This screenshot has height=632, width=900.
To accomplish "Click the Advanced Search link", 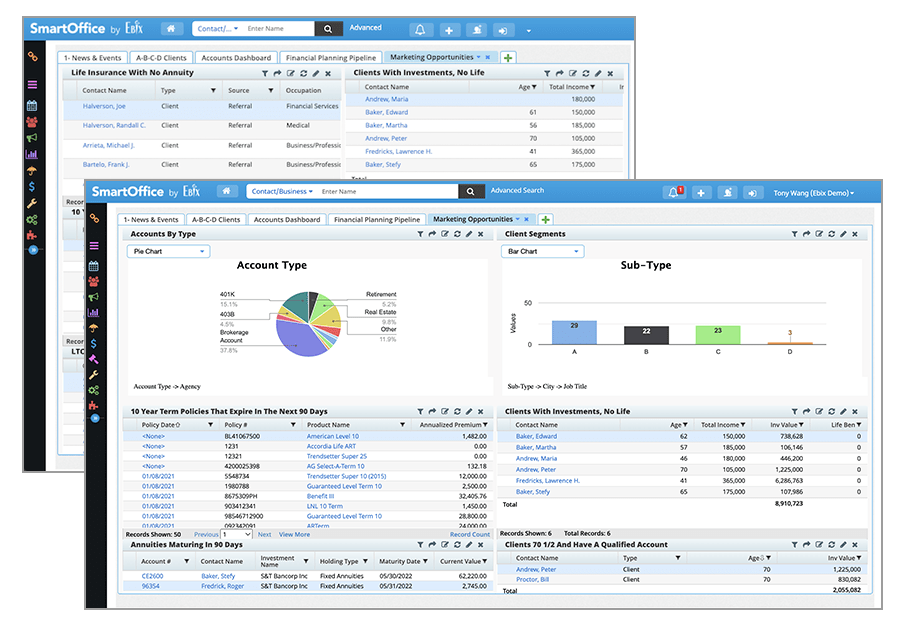I will tap(517, 191).
